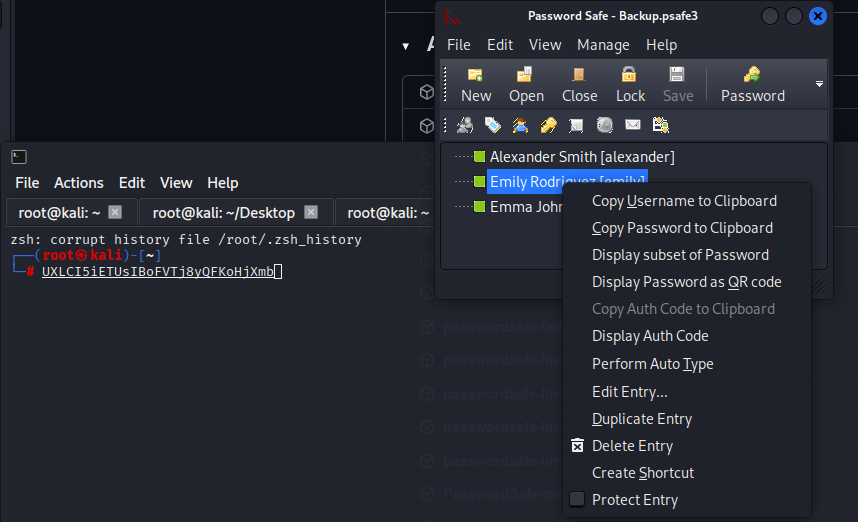
Task: Click the trash icon next to Delete Entry
Action: tap(577, 445)
